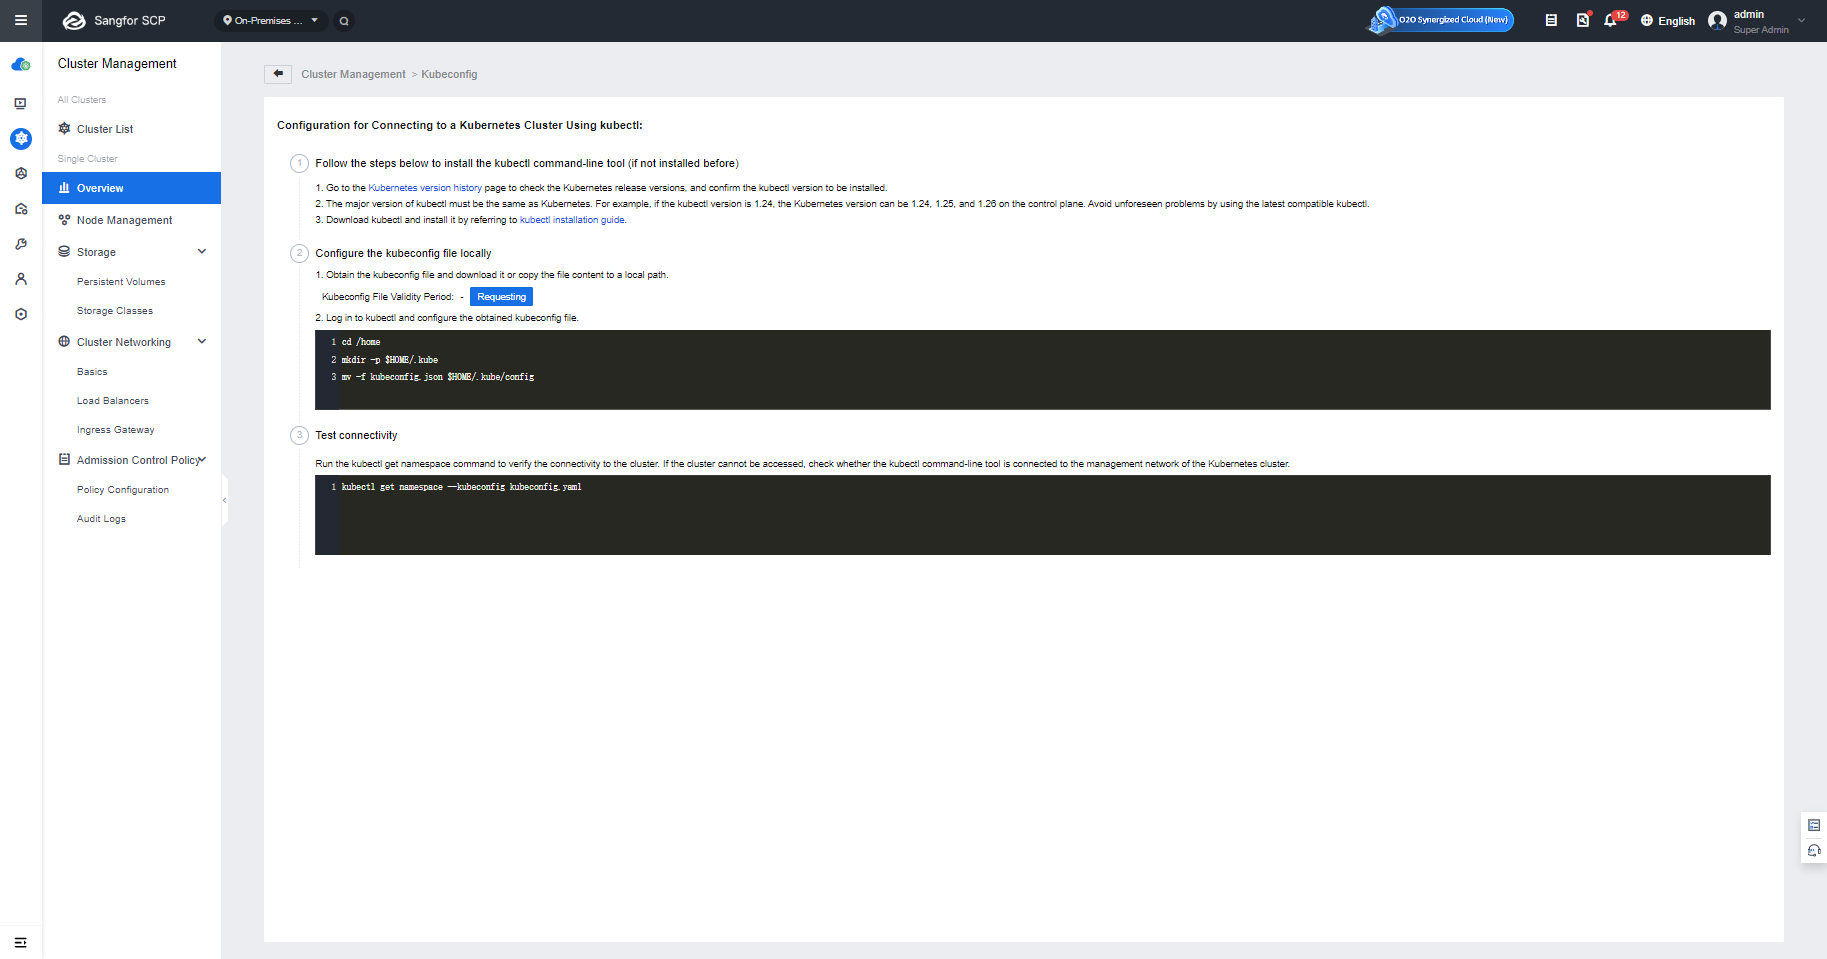Open the wrench tools icon in left rail
The height and width of the screenshot is (959, 1827).
20,244
